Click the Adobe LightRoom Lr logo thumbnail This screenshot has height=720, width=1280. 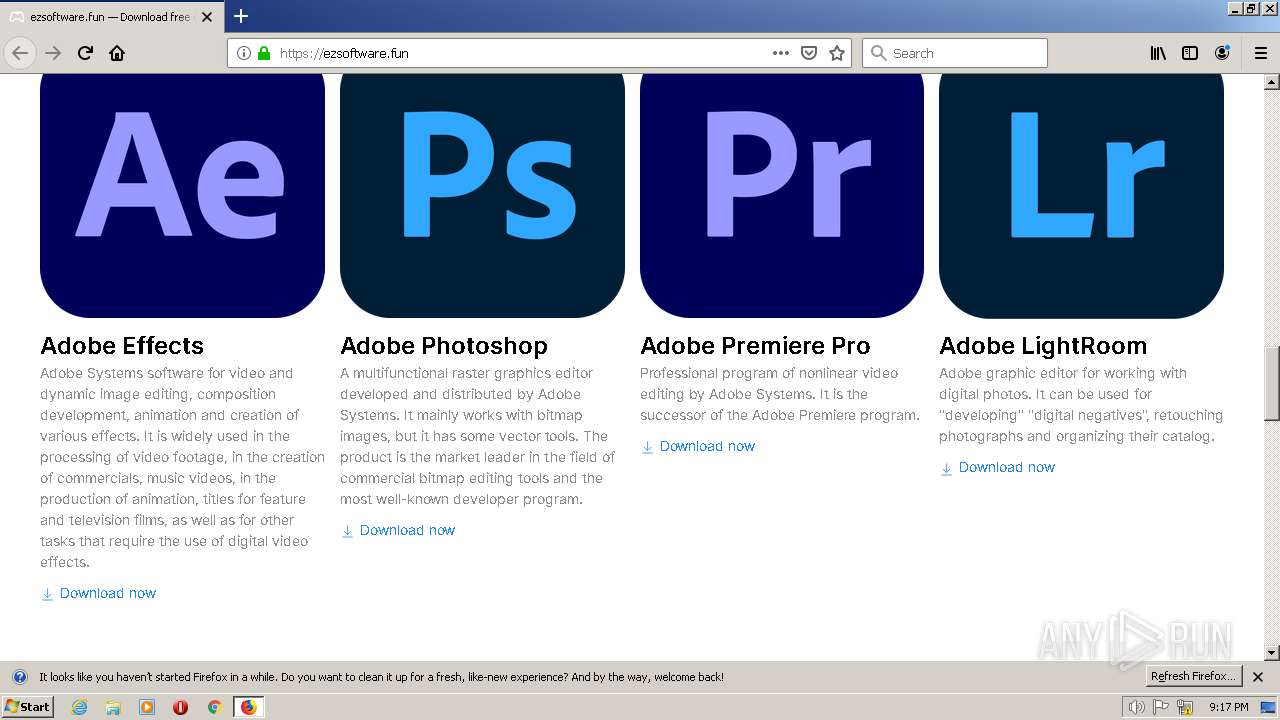[1081, 195]
